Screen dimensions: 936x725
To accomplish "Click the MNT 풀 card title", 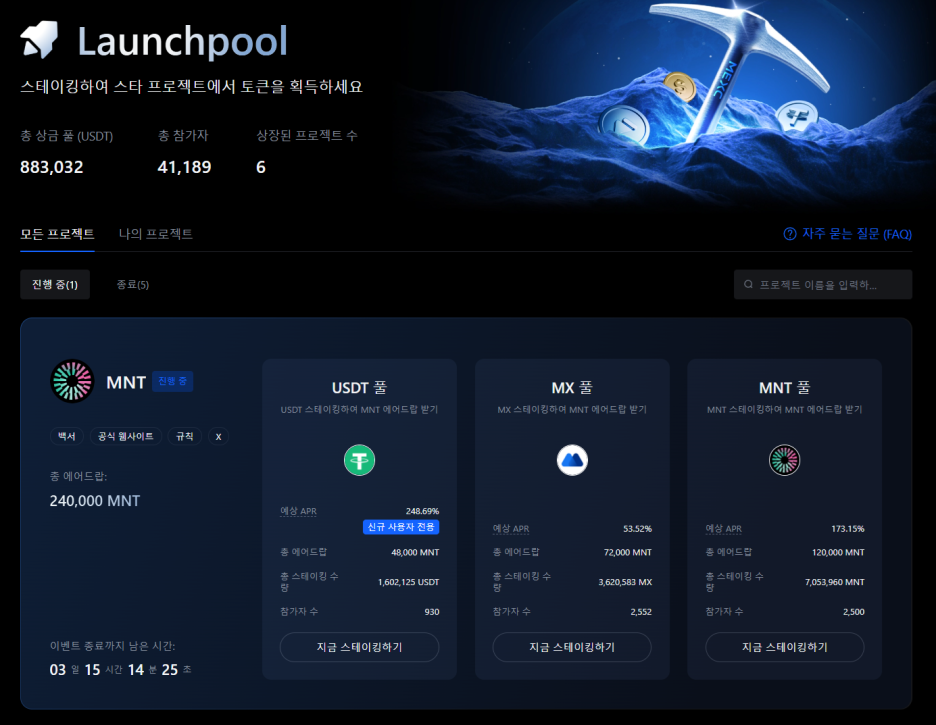I will tap(784, 388).
